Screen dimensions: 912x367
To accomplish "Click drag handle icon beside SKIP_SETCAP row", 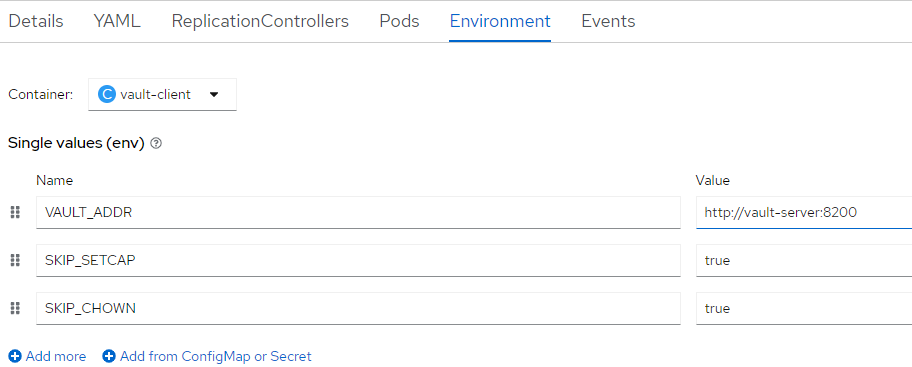I will click(x=16, y=261).
